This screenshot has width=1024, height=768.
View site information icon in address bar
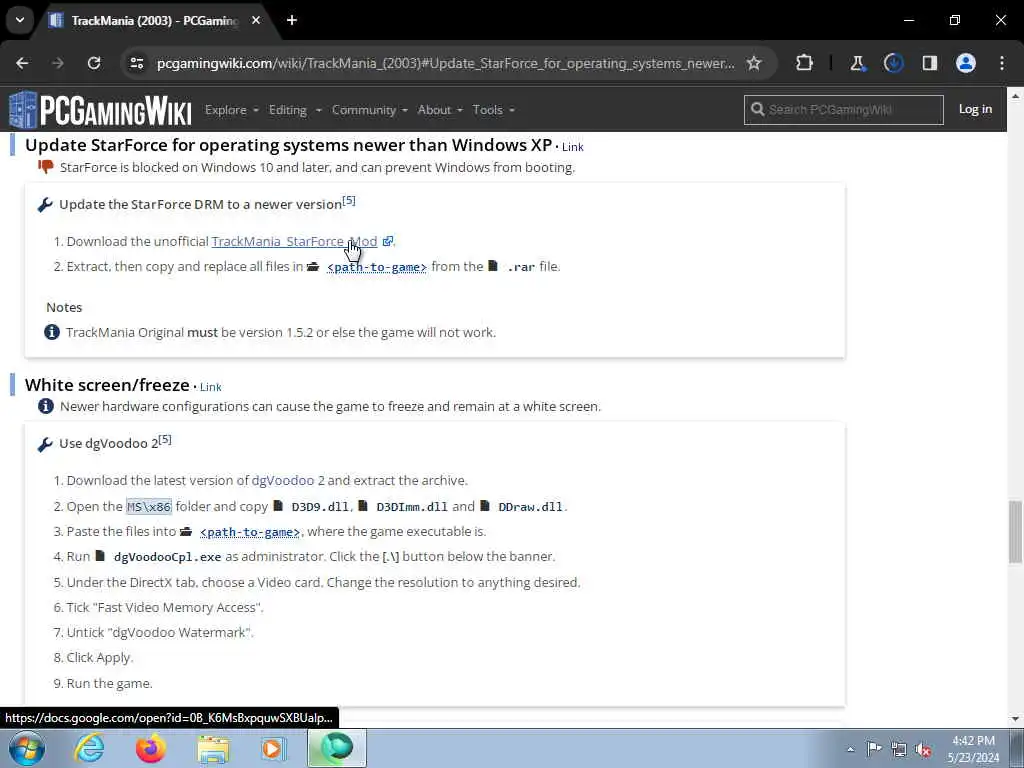coord(136,63)
